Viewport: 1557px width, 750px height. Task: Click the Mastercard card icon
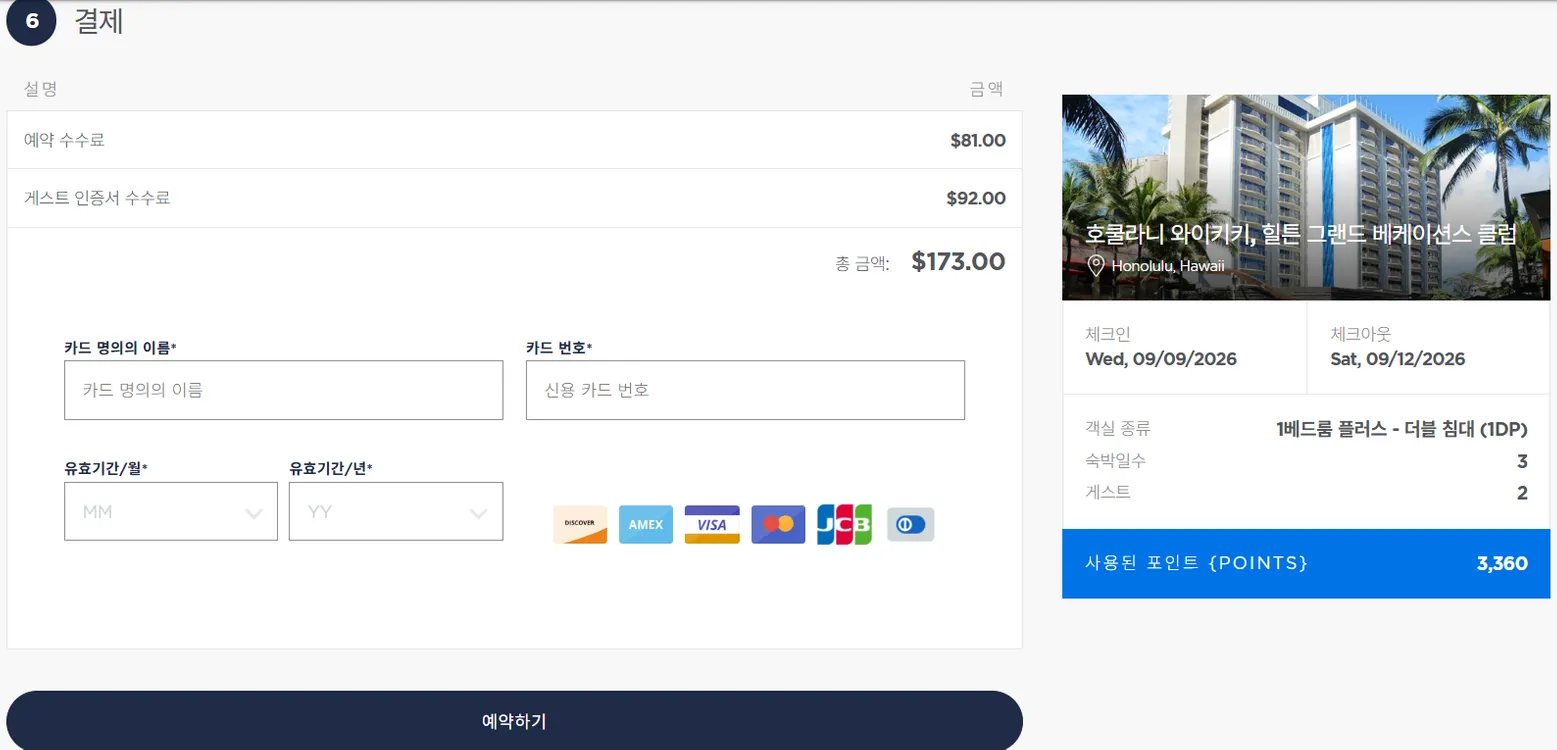pos(778,525)
